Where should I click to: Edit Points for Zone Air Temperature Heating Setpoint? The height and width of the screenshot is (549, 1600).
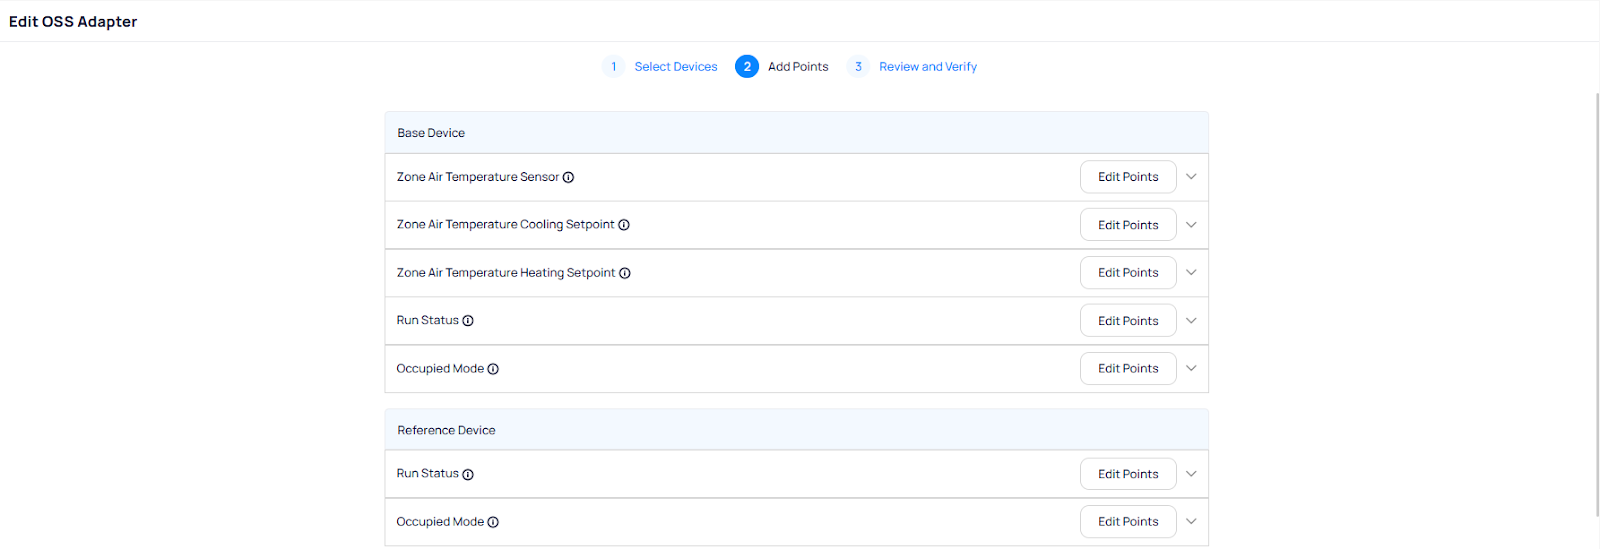click(x=1127, y=273)
